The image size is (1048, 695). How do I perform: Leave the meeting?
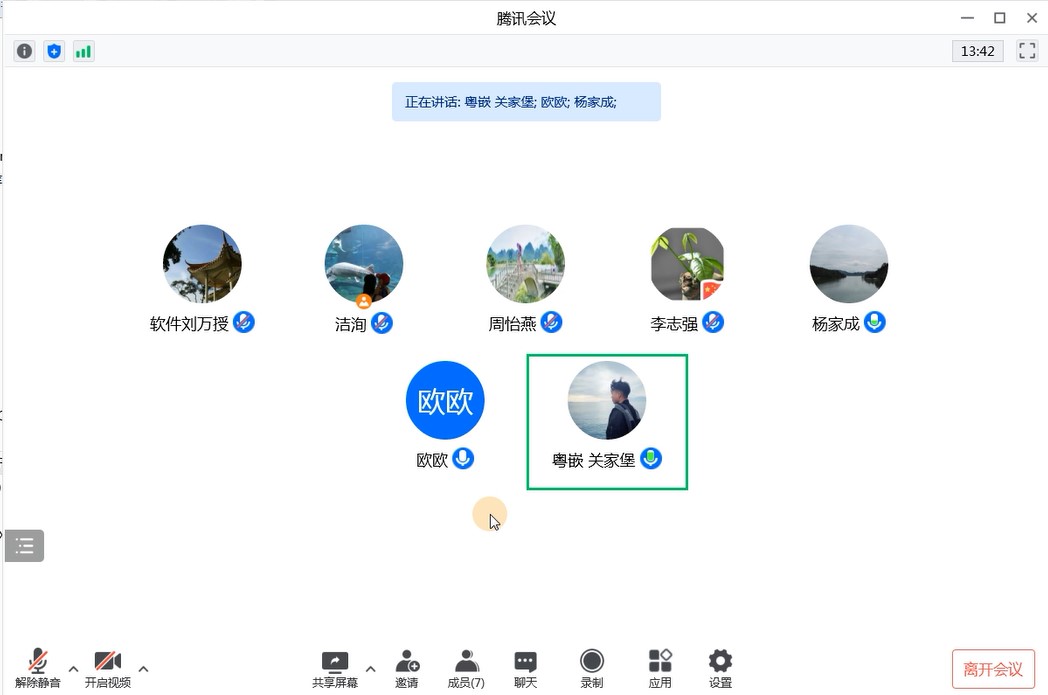pos(992,669)
